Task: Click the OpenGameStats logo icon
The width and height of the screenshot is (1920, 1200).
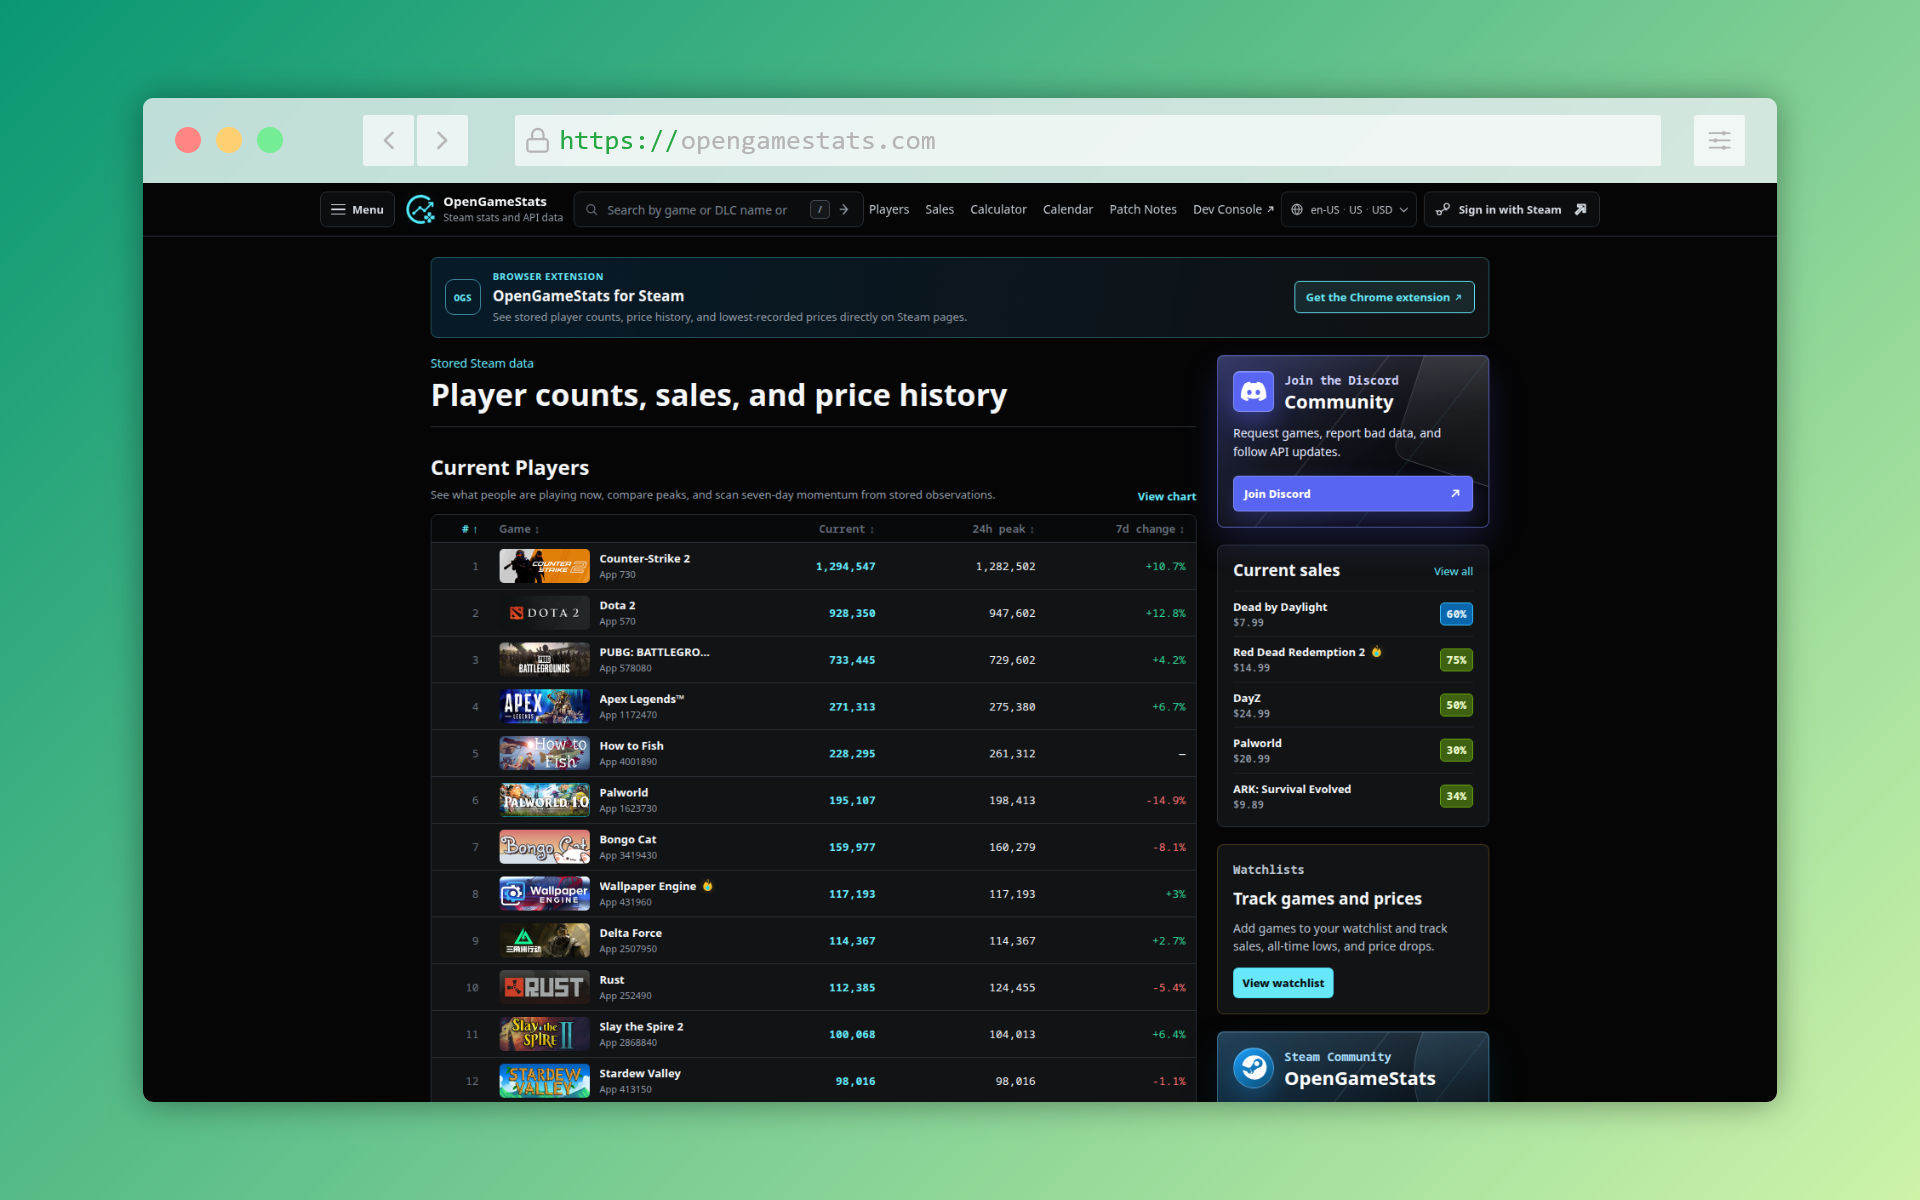Action: tap(421, 210)
